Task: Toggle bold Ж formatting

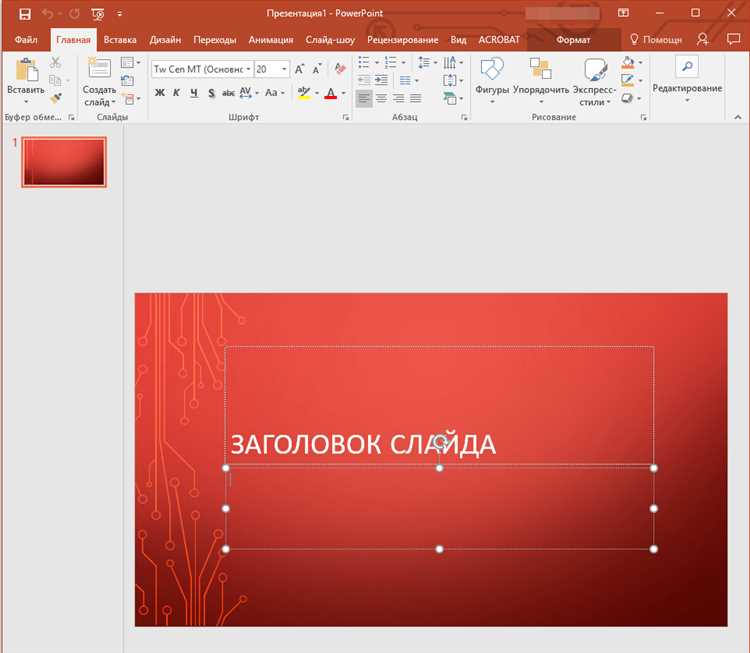Action: pos(160,93)
